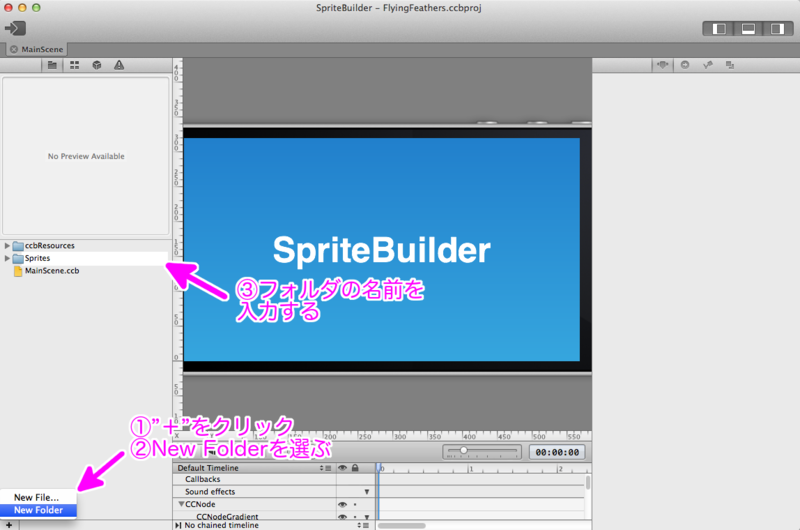This screenshot has width=800, height=530.
Task: Toggle CCNodeGradient lock dot
Action: (x=355, y=517)
